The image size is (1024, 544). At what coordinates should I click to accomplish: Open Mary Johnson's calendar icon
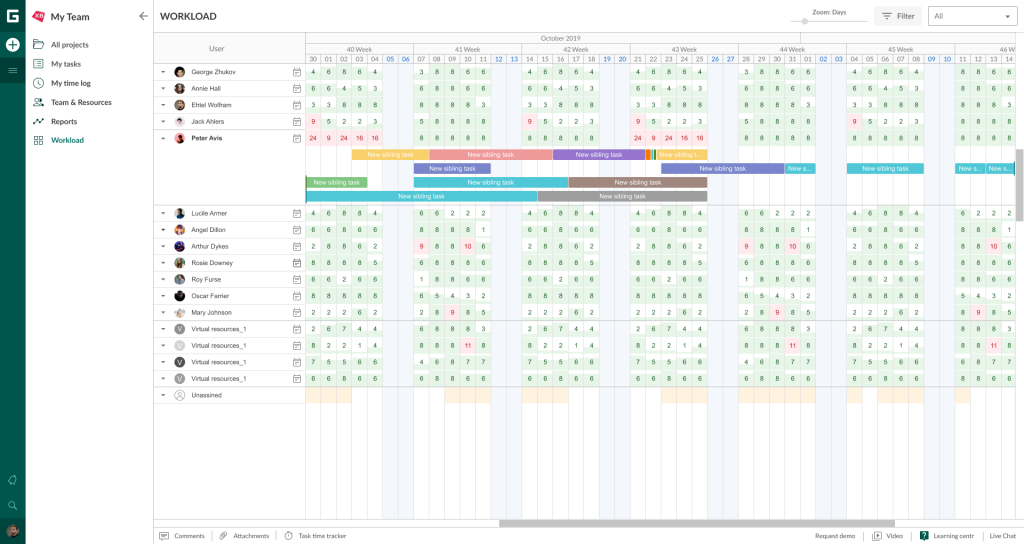pyautogui.click(x=296, y=312)
